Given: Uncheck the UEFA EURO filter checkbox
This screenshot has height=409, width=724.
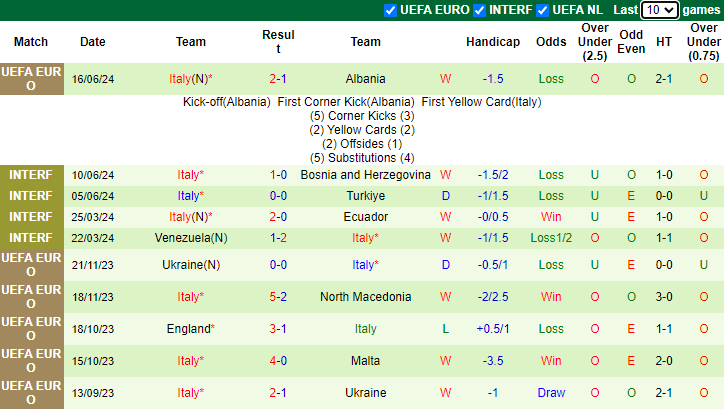Looking at the screenshot, I should (390, 10).
